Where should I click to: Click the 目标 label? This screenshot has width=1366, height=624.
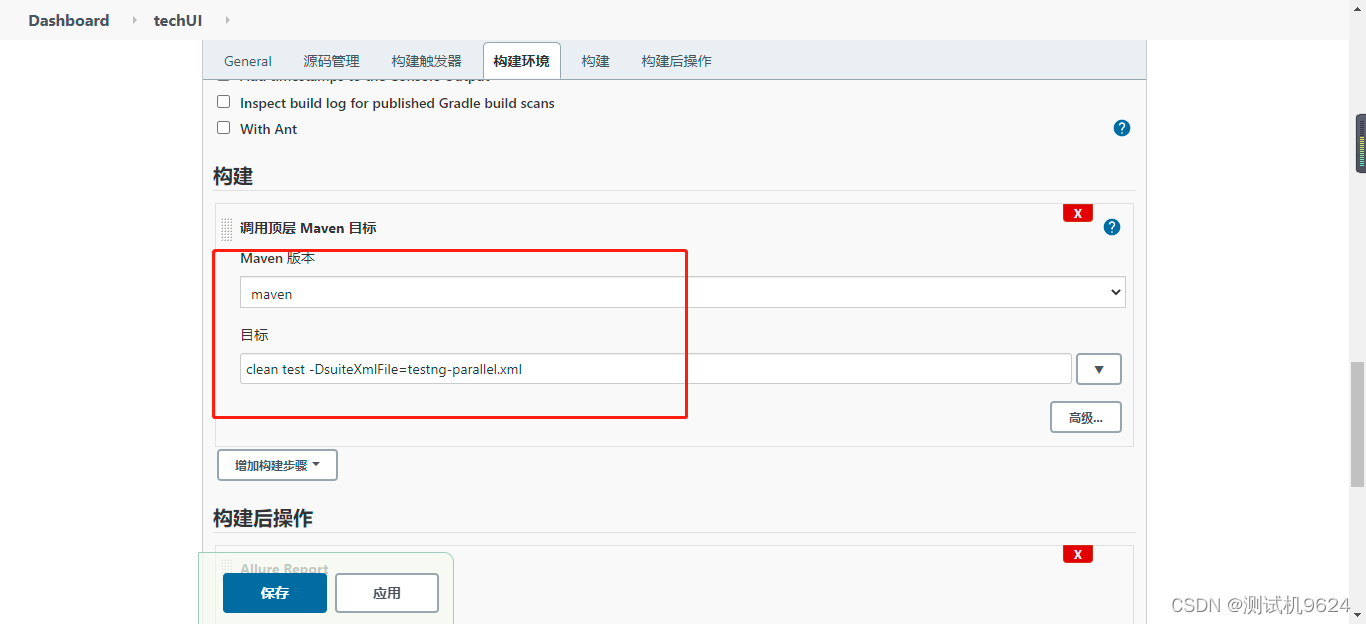click(254, 334)
